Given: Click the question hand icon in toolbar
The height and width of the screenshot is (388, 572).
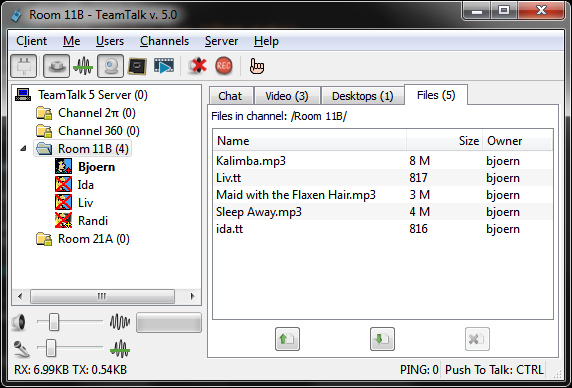Looking at the screenshot, I should coord(257,66).
